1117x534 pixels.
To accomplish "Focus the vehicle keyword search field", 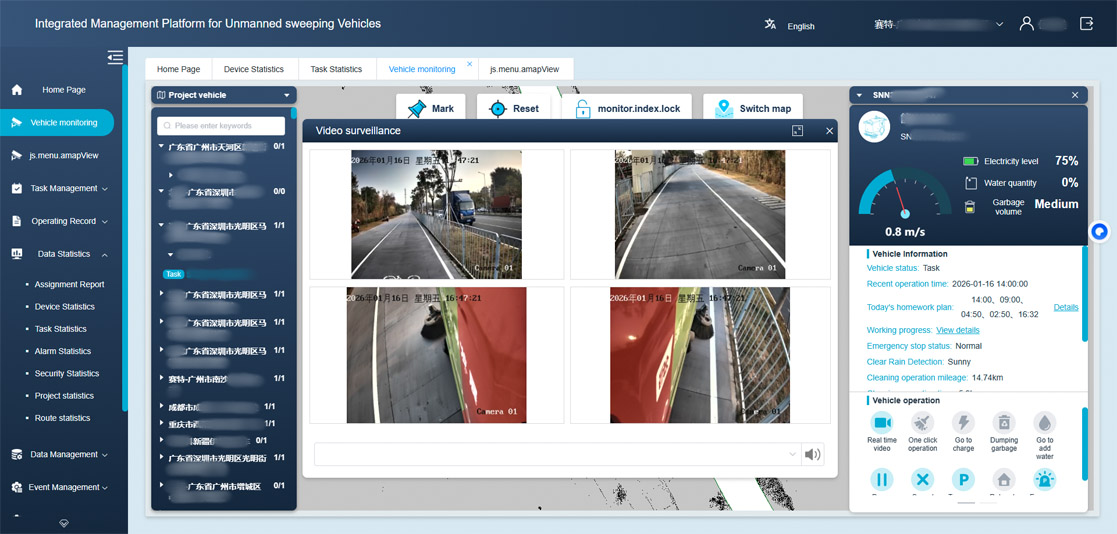I will click(222, 126).
